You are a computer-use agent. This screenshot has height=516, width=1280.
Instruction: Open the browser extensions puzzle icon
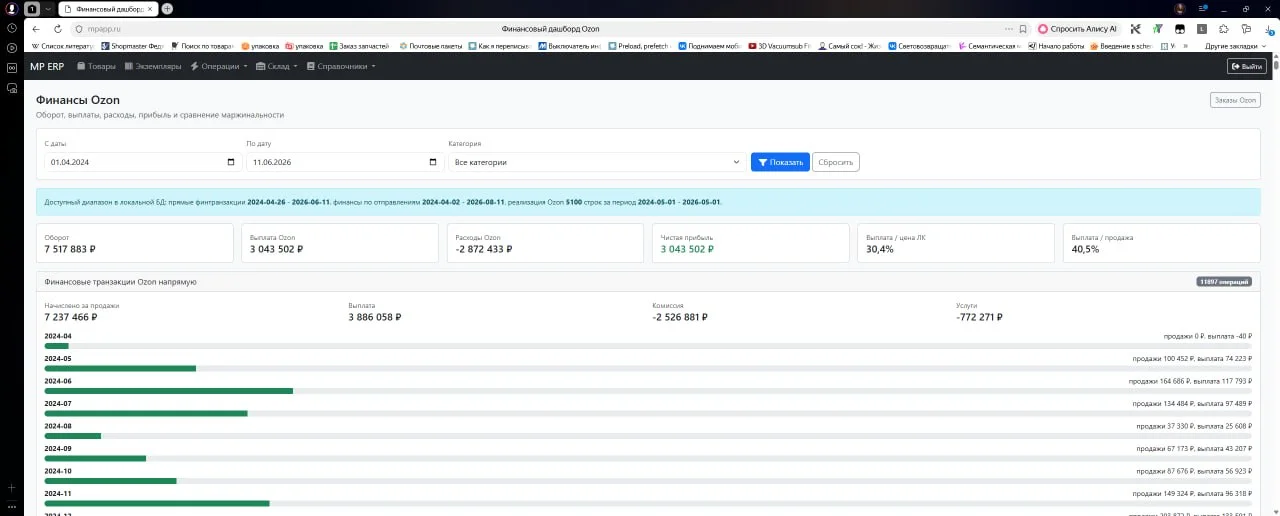point(1226,29)
